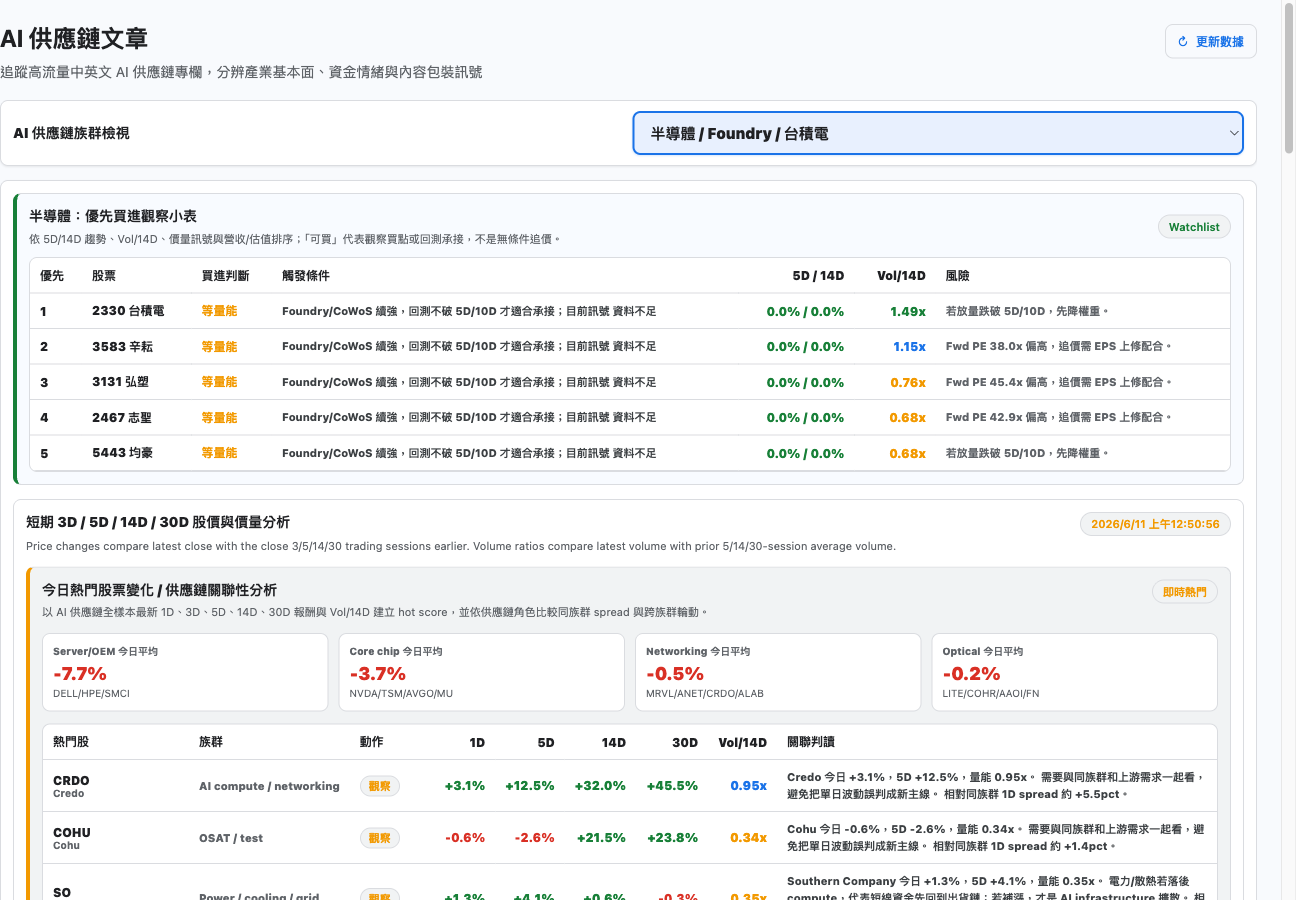Image resolution: width=1296 pixels, height=900 pixels.
Task: Click stock 2467 志聖
Action: coord(121,418)
